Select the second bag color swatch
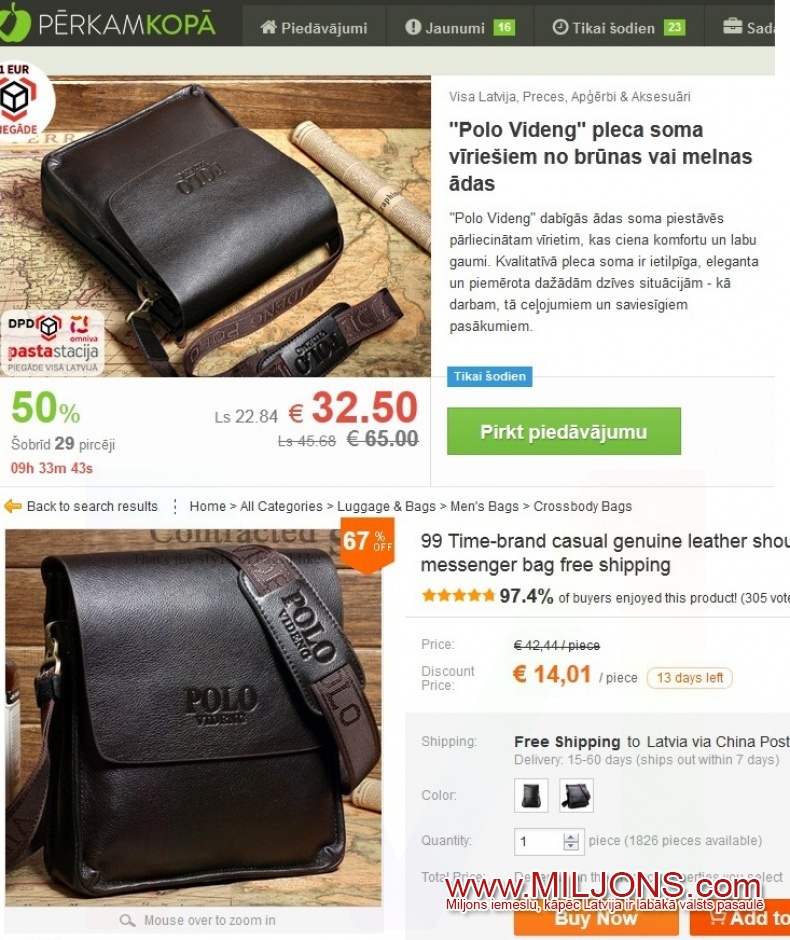Image resolution: width=790 pixels, height=940 pixels. coord(576,796)
